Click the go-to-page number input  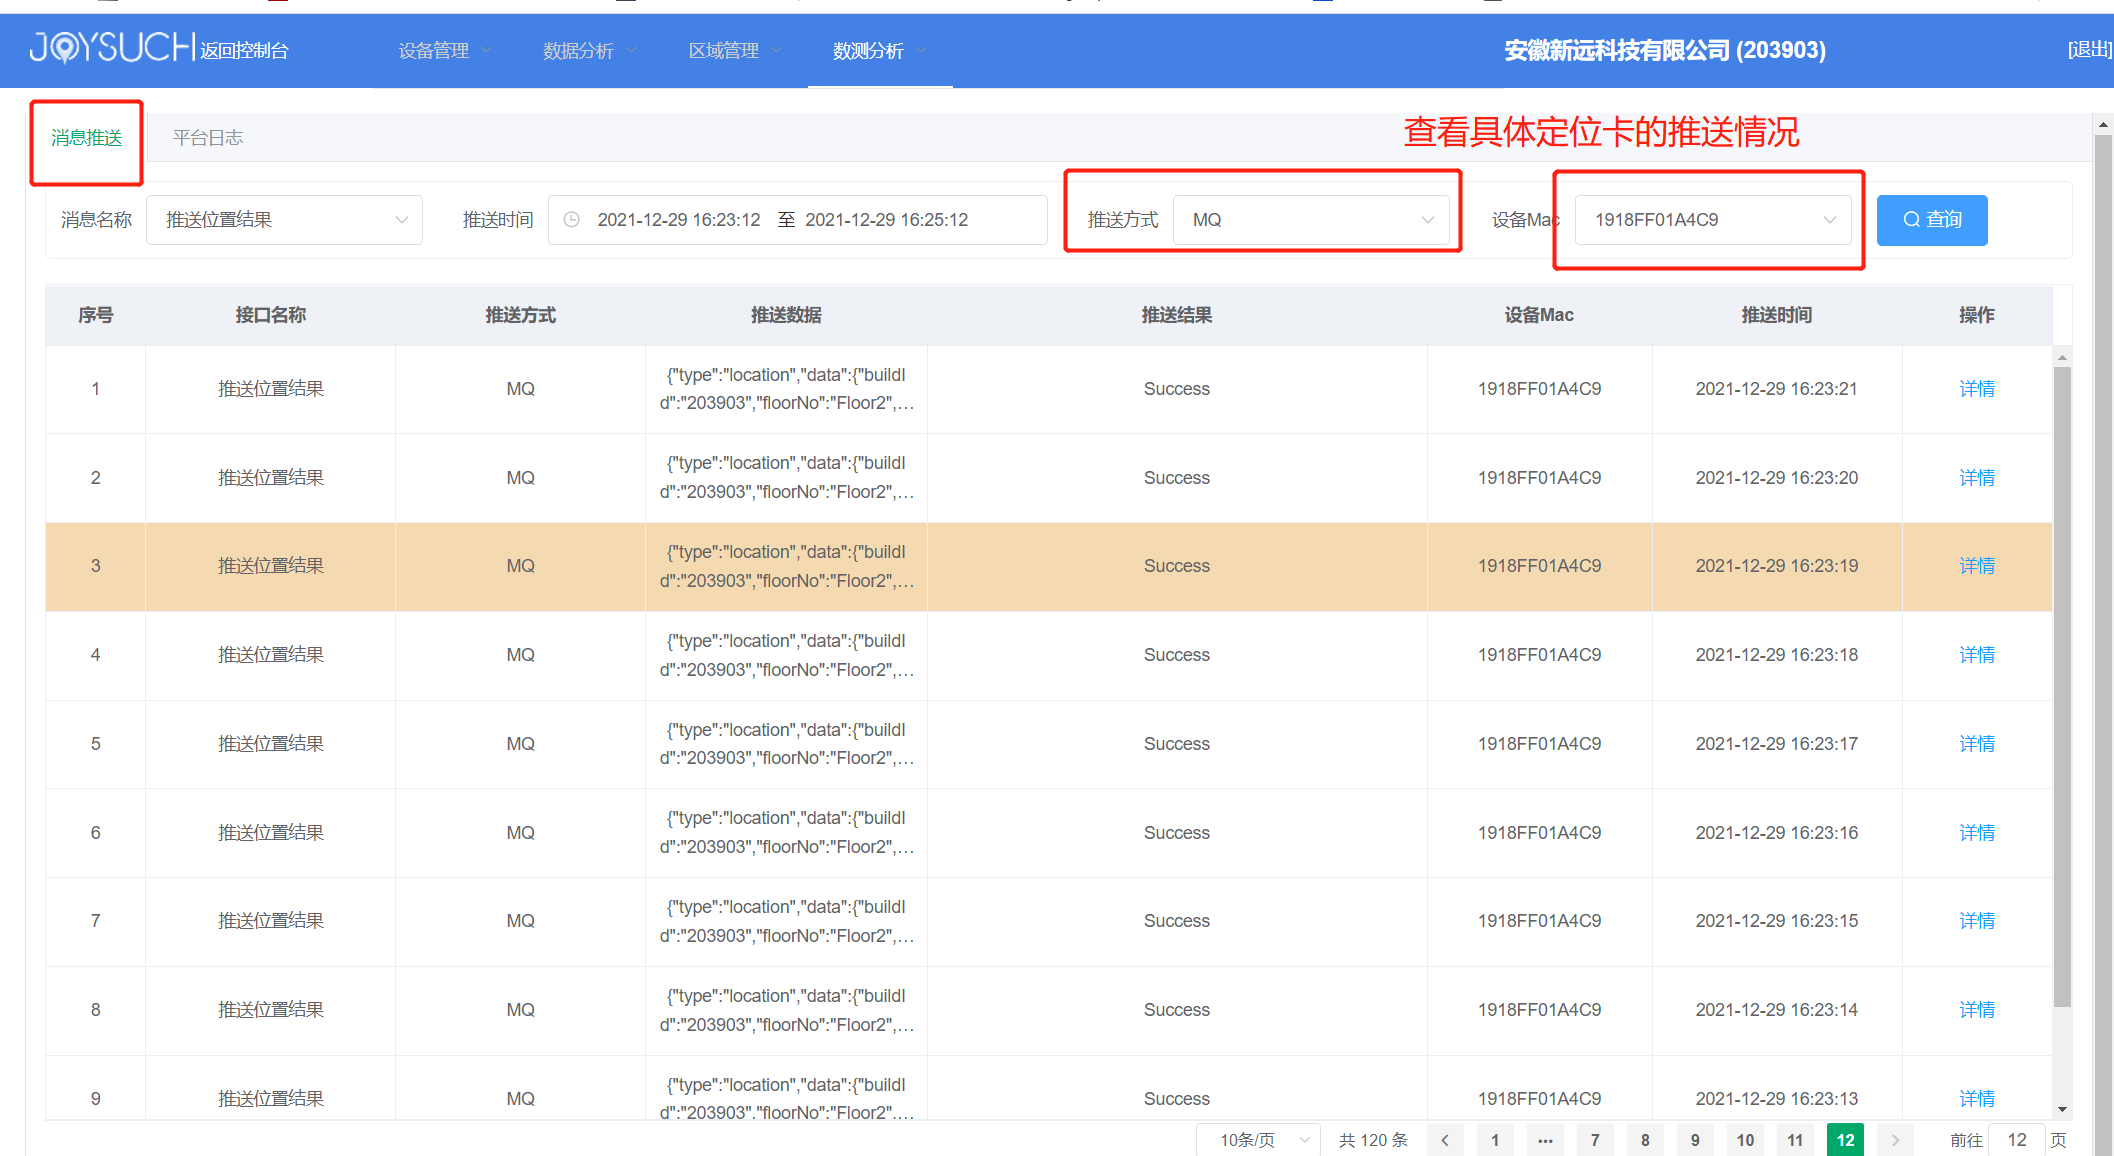(x=2016, y=1140)
